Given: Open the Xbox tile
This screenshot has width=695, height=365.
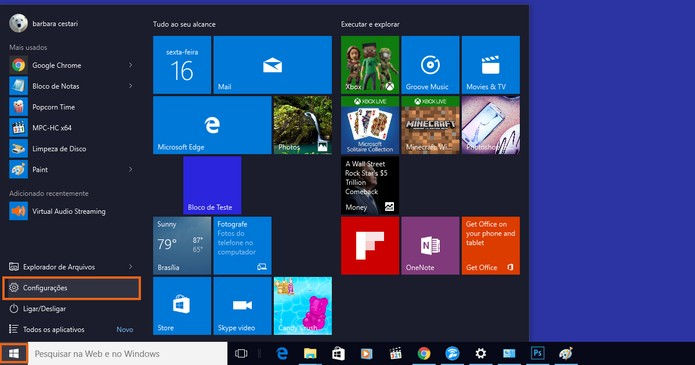Looking at the screenshot, I should click(x=370, y=65).
